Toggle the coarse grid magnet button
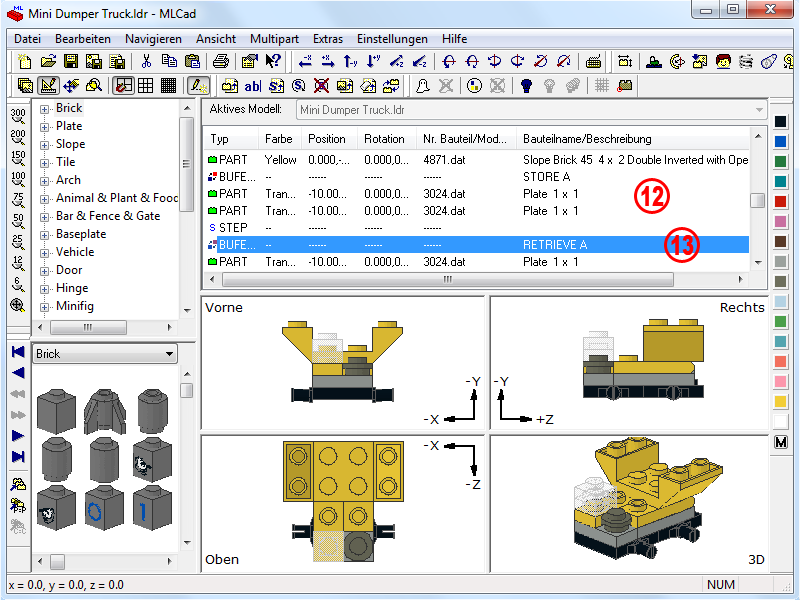This screenshot has width=800, height=600. (x=123, y=86)
